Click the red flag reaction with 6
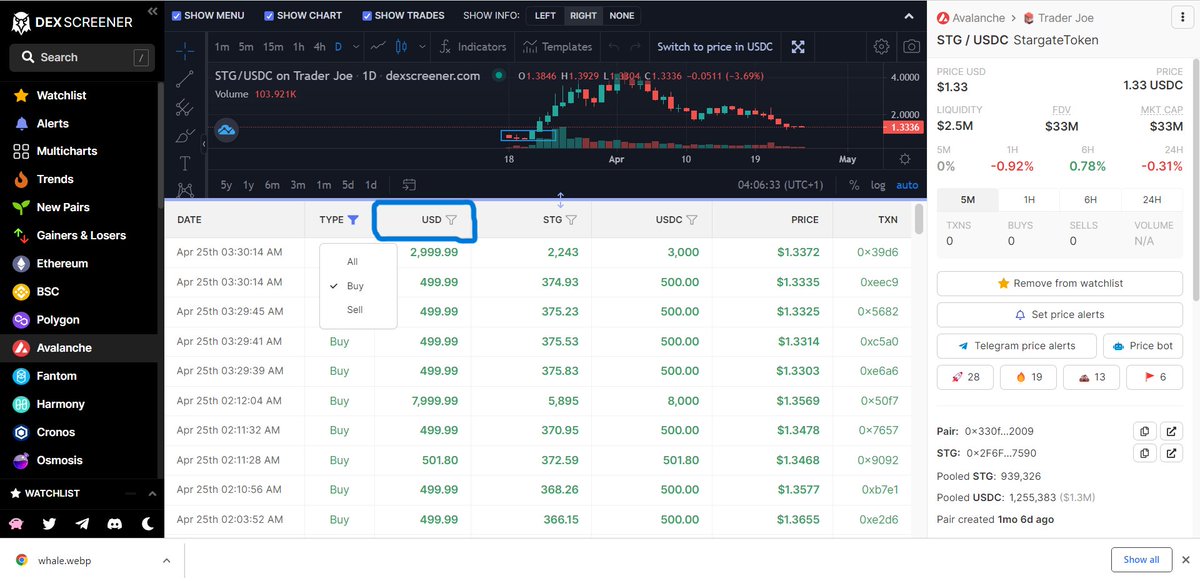1200x581 pixels. pos(1154,377)
